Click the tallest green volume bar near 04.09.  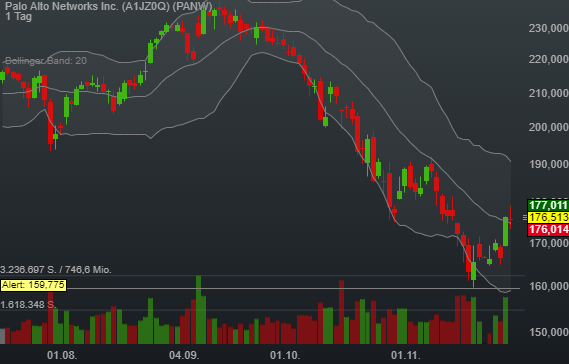pos(198,310)
